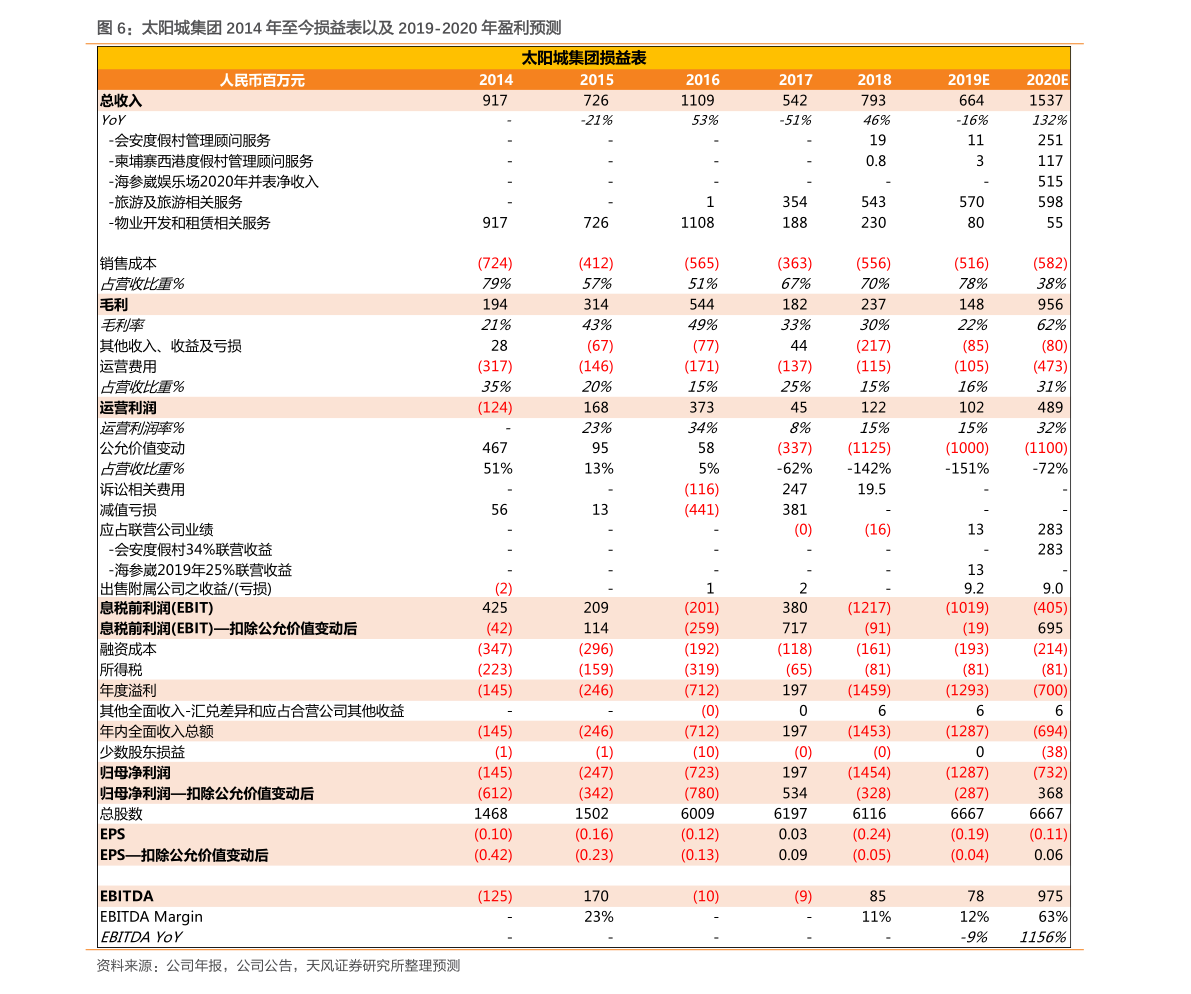1191x994 pixels.
Task: Click the '-物业开发和租赁相关服务' row label
Action: coord(189,222)
